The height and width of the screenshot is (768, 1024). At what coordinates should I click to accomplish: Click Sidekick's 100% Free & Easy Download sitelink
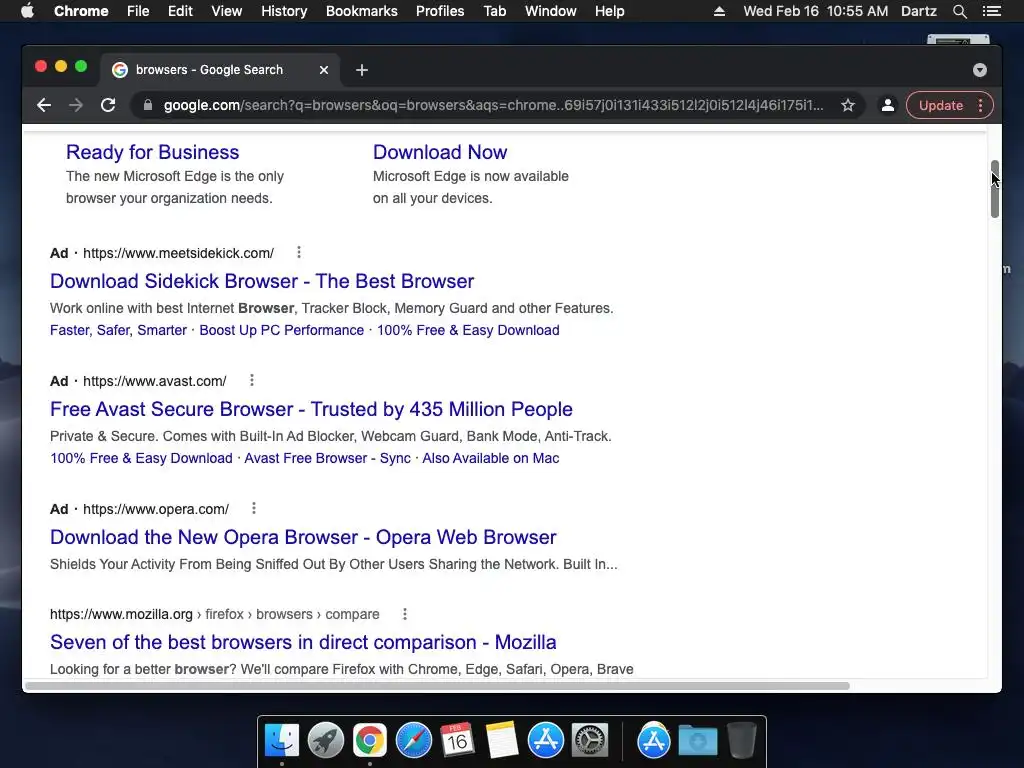point(468,330)
